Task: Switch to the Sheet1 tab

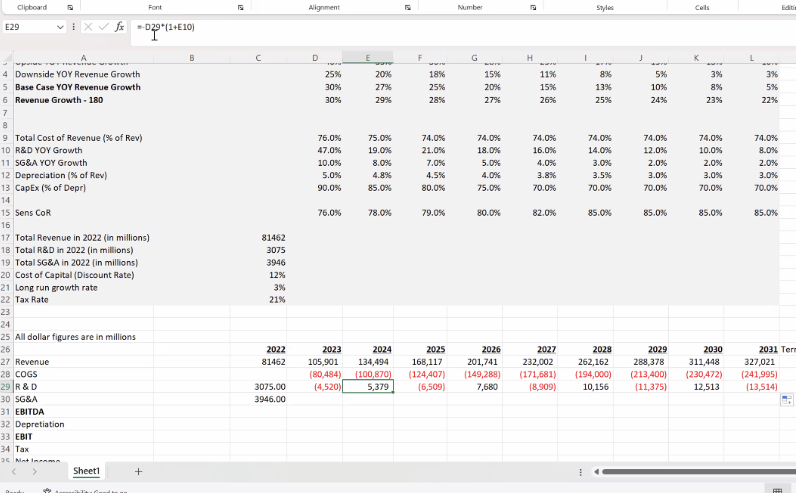Action: pyautogui.click(x=86, y=471)
